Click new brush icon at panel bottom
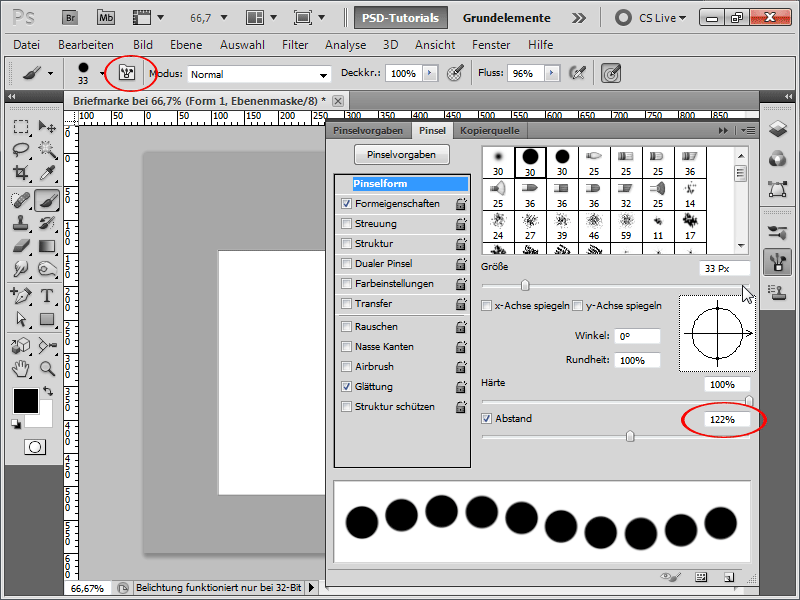The height and width of the screenshot is (600, 800). [729, 577]
